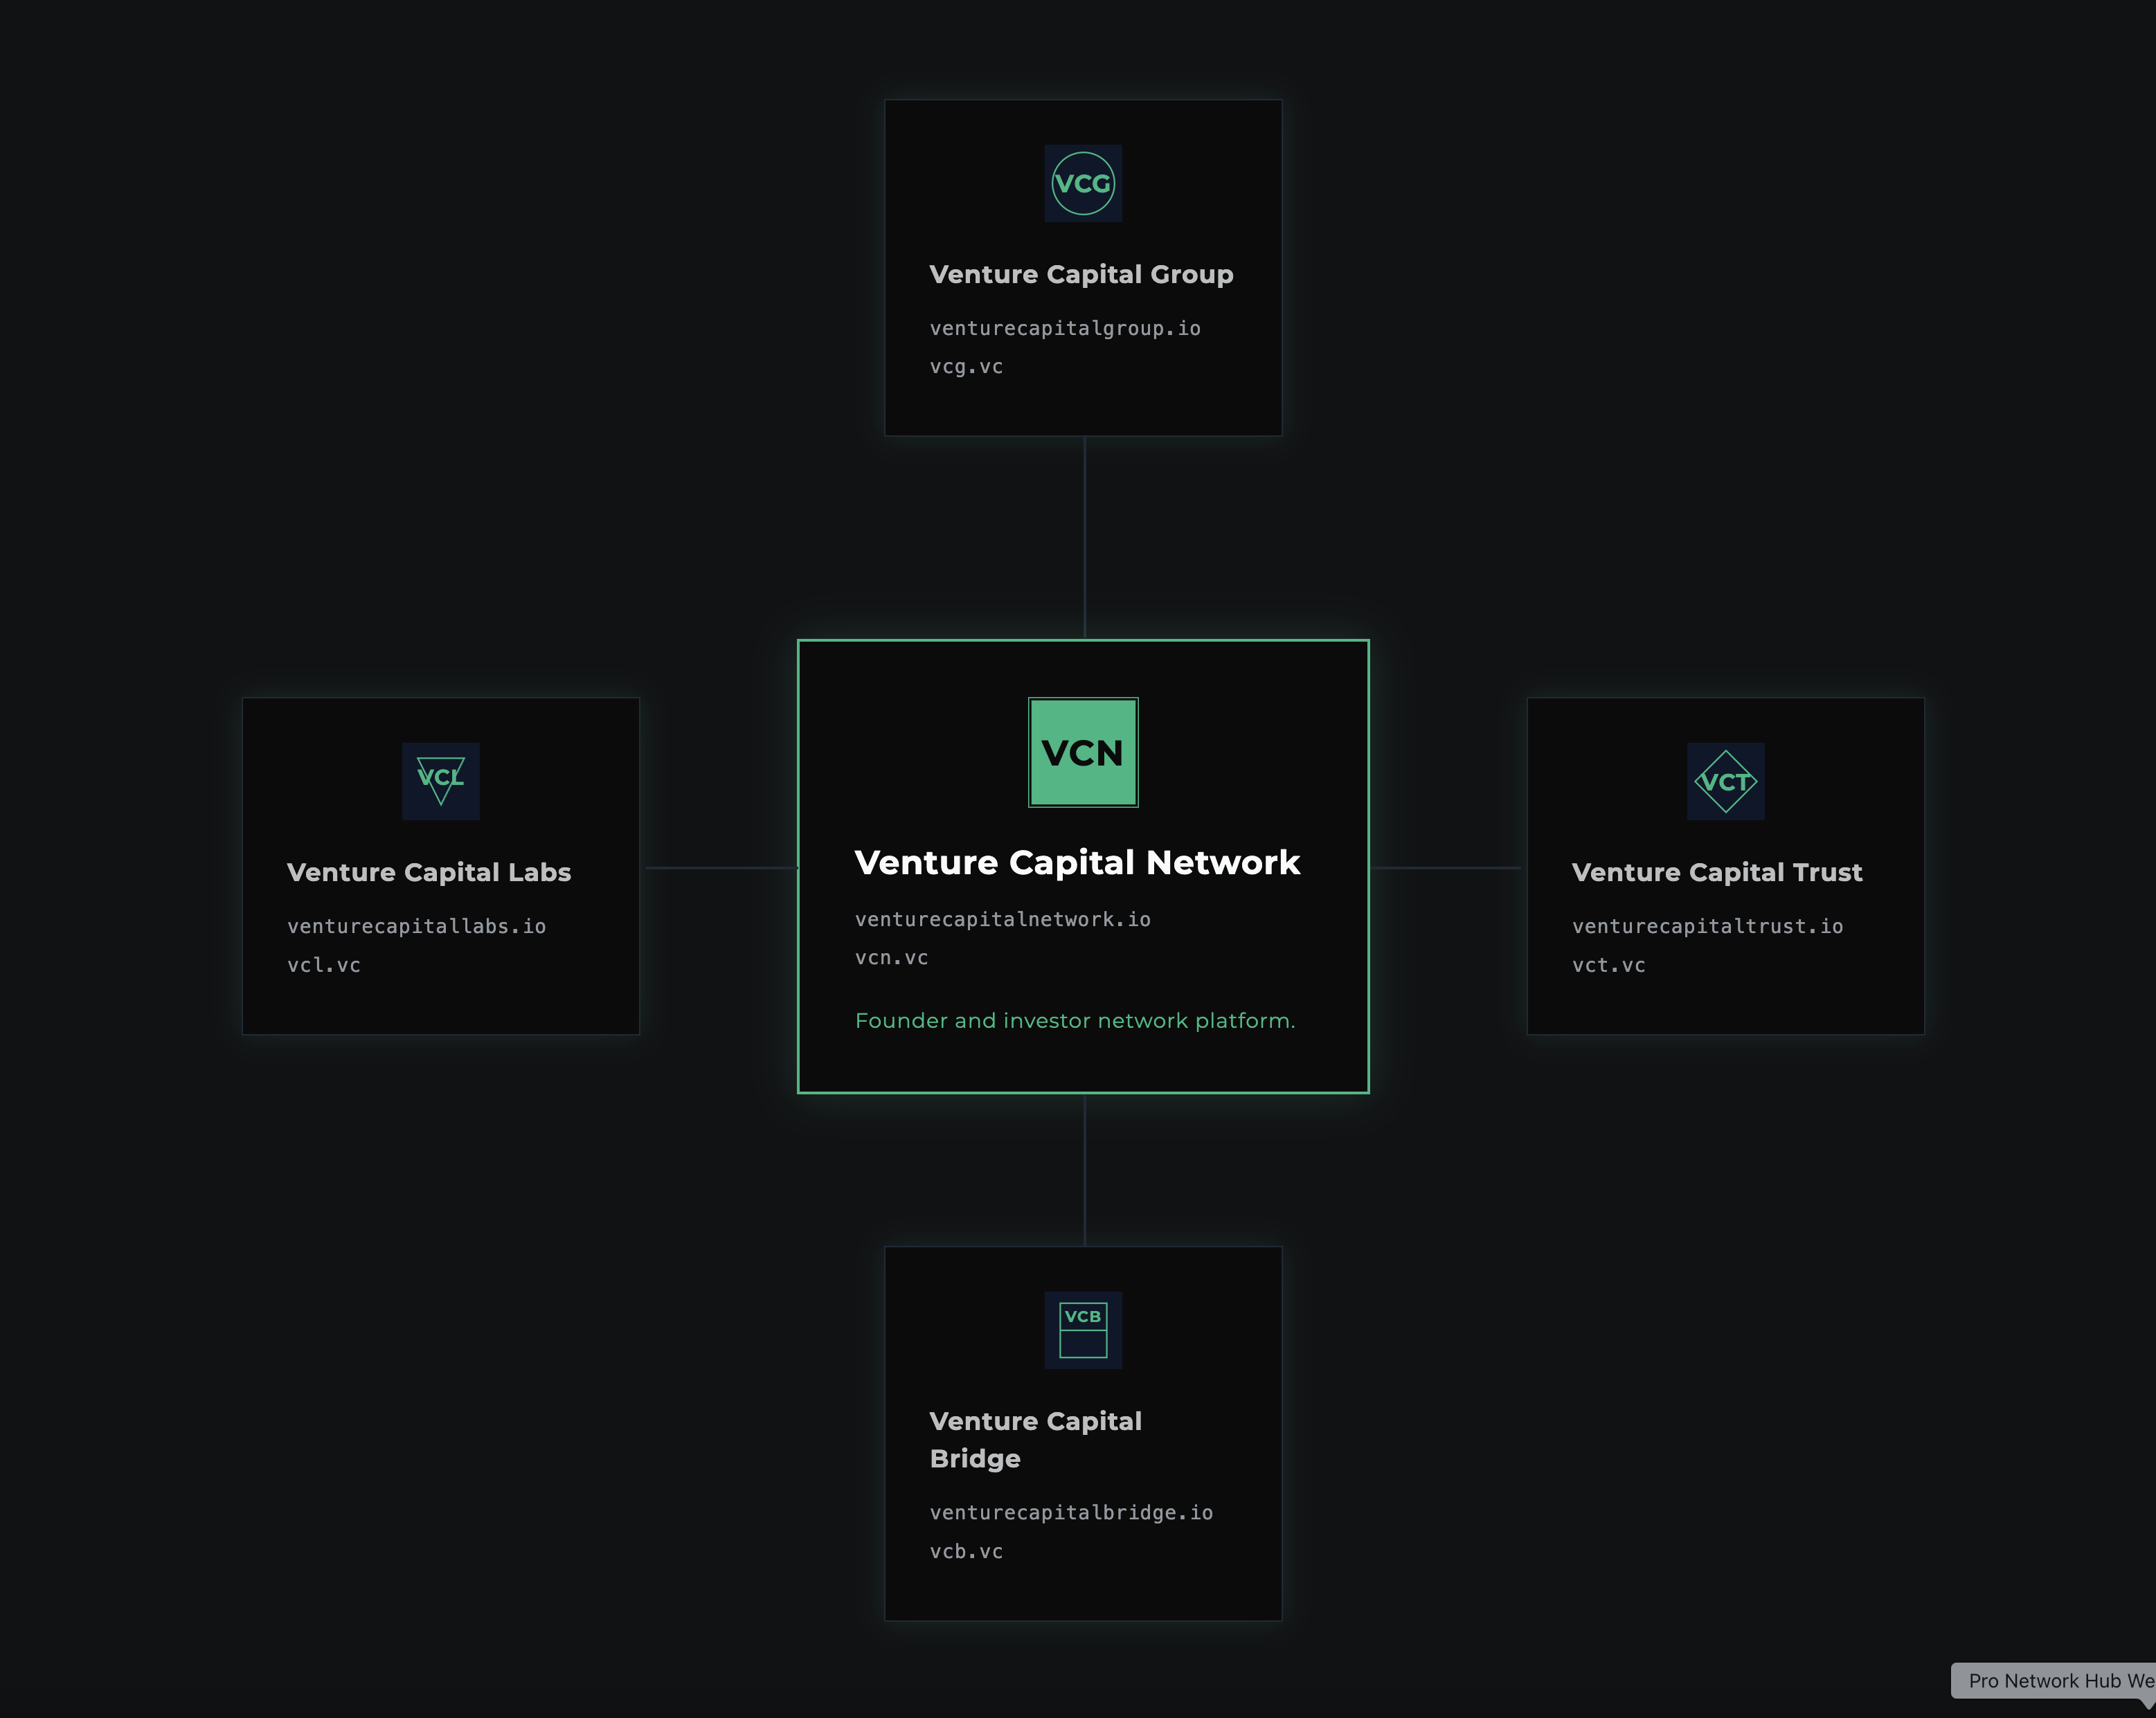Click the vcl.vc domain link
Image resolution: width=2156 pixels, height=1718 pixels.
click(323, 964)
